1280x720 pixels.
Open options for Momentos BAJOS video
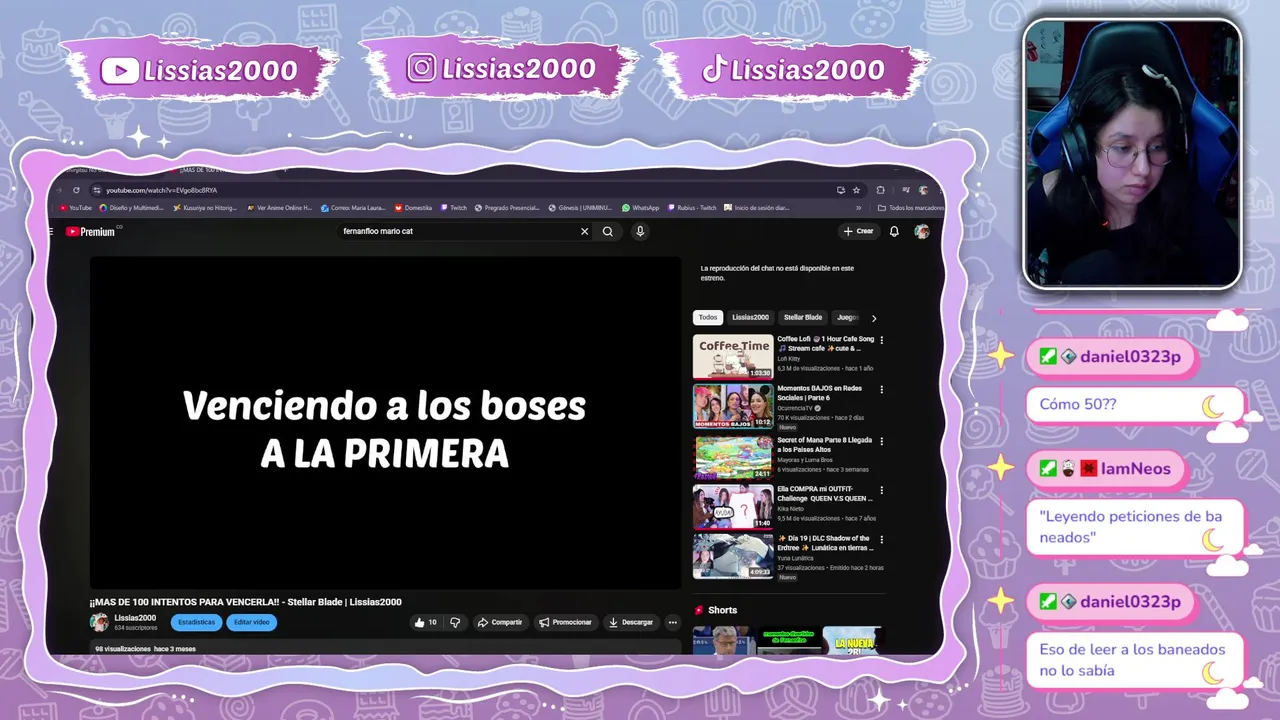pyautogui.click(x=881, y=389)
